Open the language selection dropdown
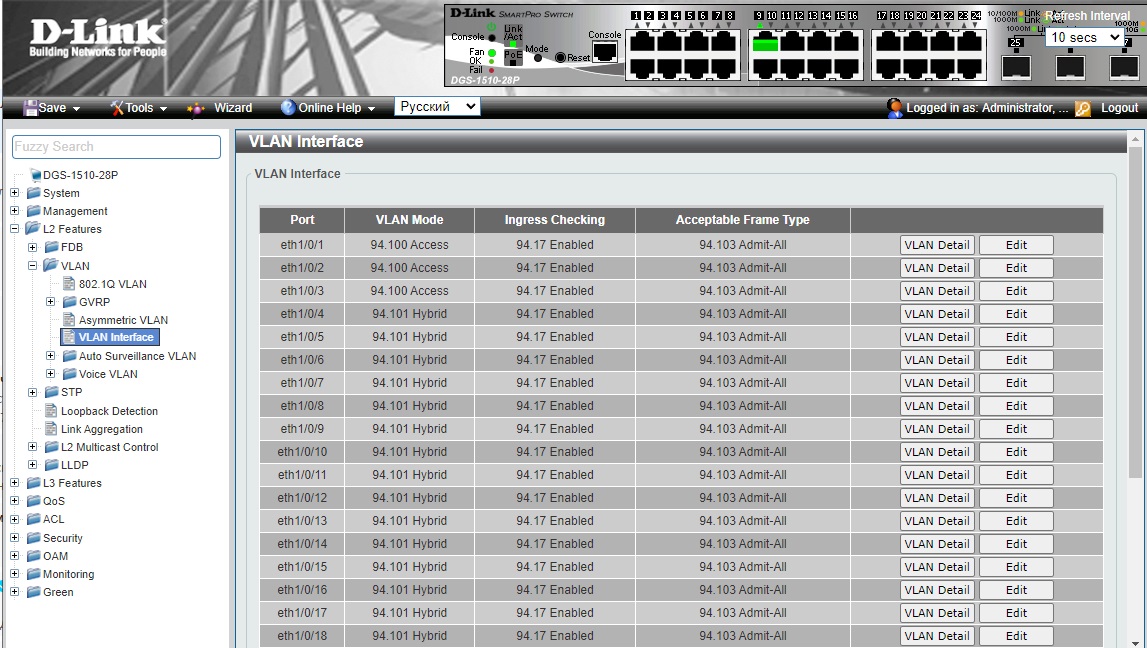This screenshot has width=1147, height=648. pos(437,107)
